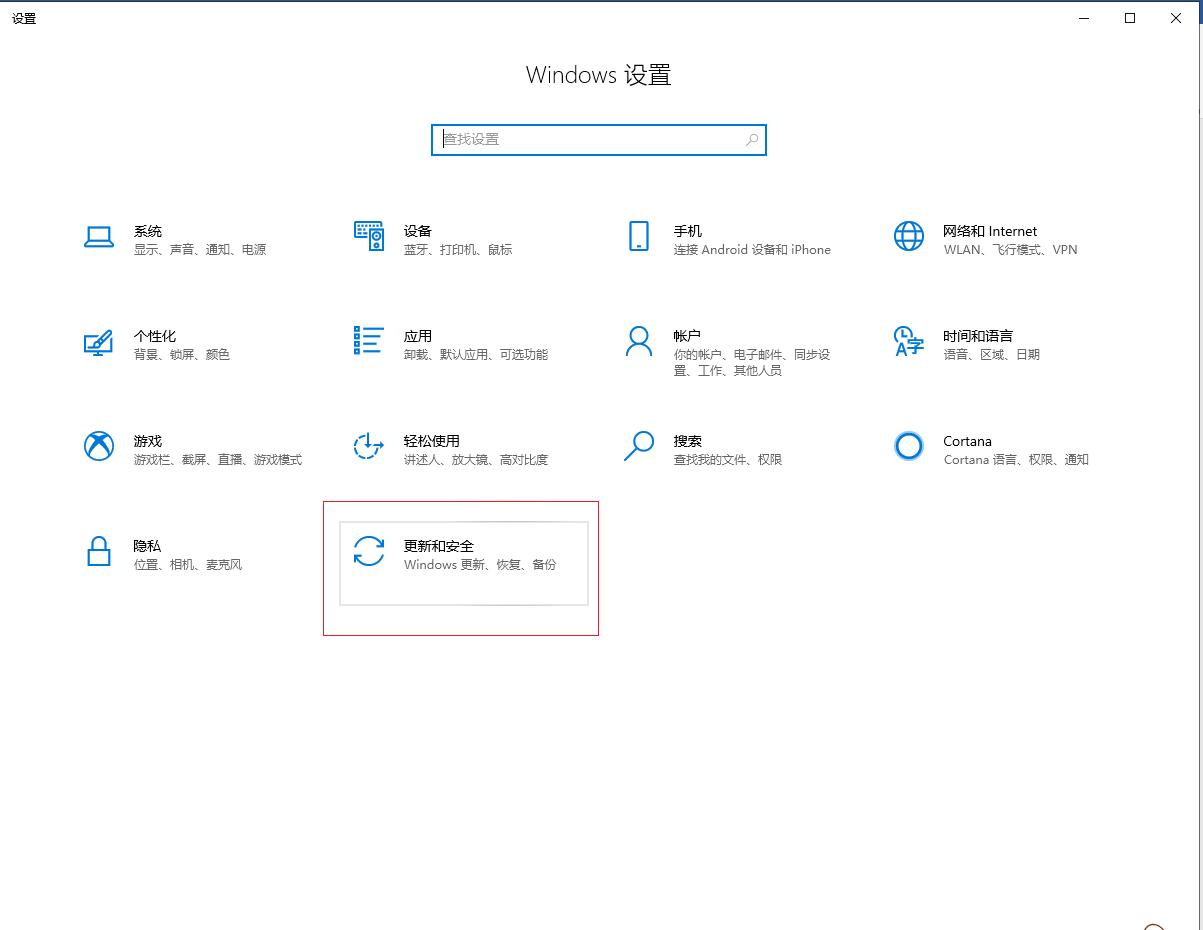1203x930 pixels.
Task: Select the 网络和 Internet globe icon
Action: (908, 236)
